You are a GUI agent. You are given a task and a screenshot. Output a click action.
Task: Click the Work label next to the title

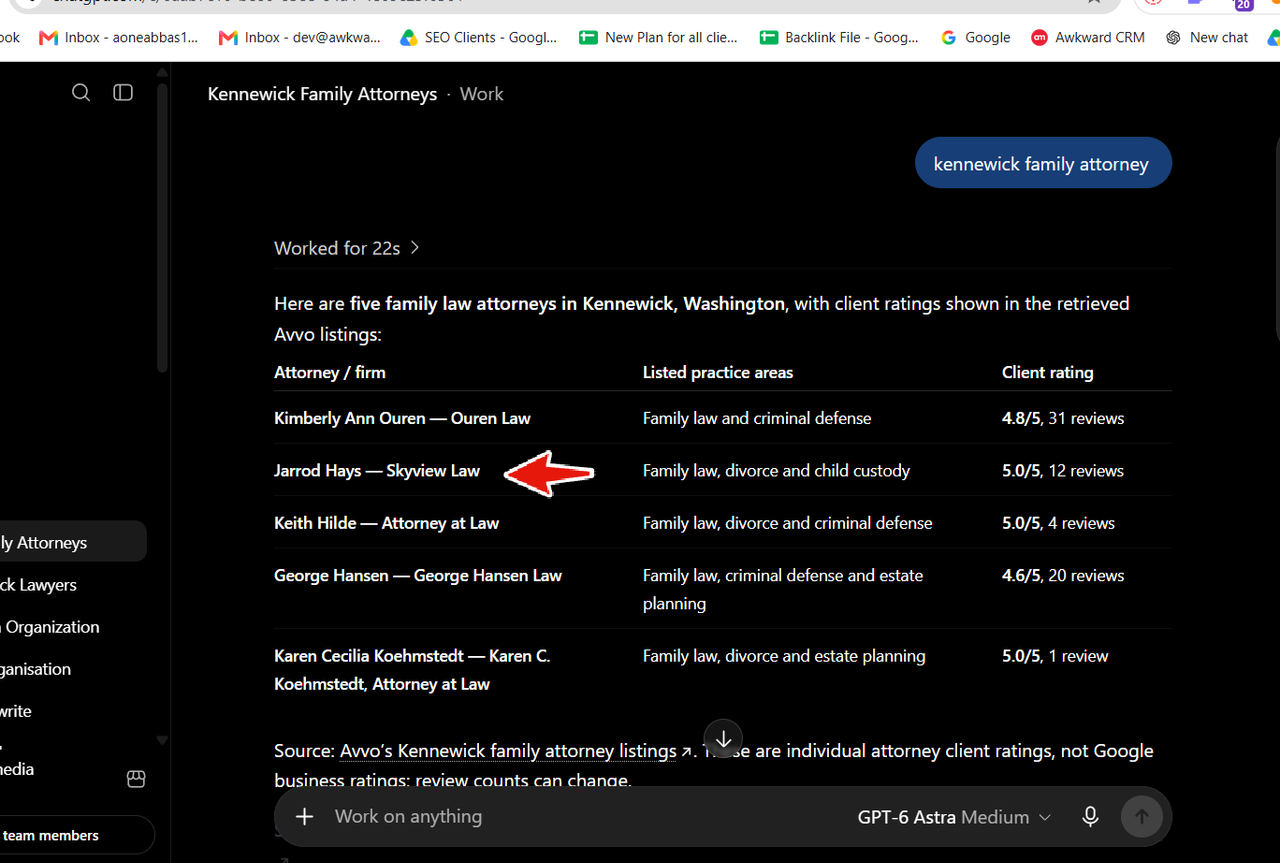(x=481, y=94)
